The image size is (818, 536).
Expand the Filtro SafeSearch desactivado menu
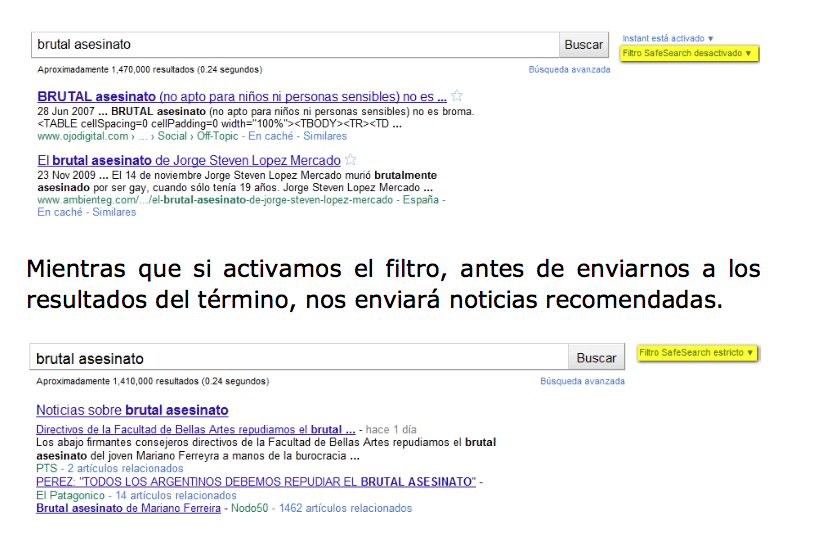(687, 53)
